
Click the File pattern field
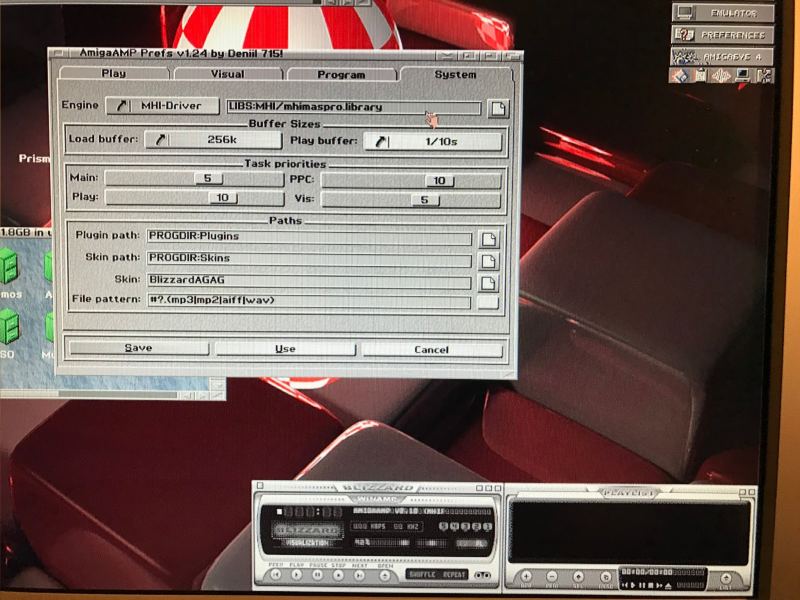[309, 301]
